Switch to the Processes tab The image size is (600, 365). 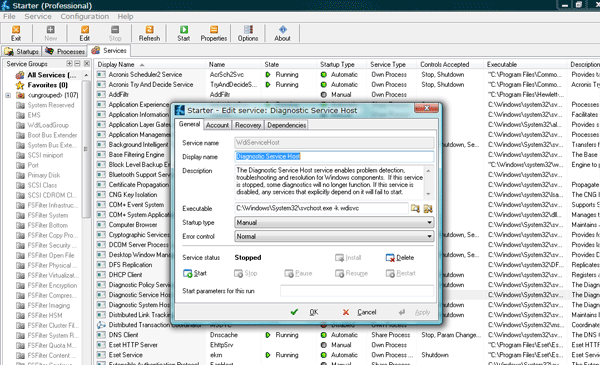[65, 51]
